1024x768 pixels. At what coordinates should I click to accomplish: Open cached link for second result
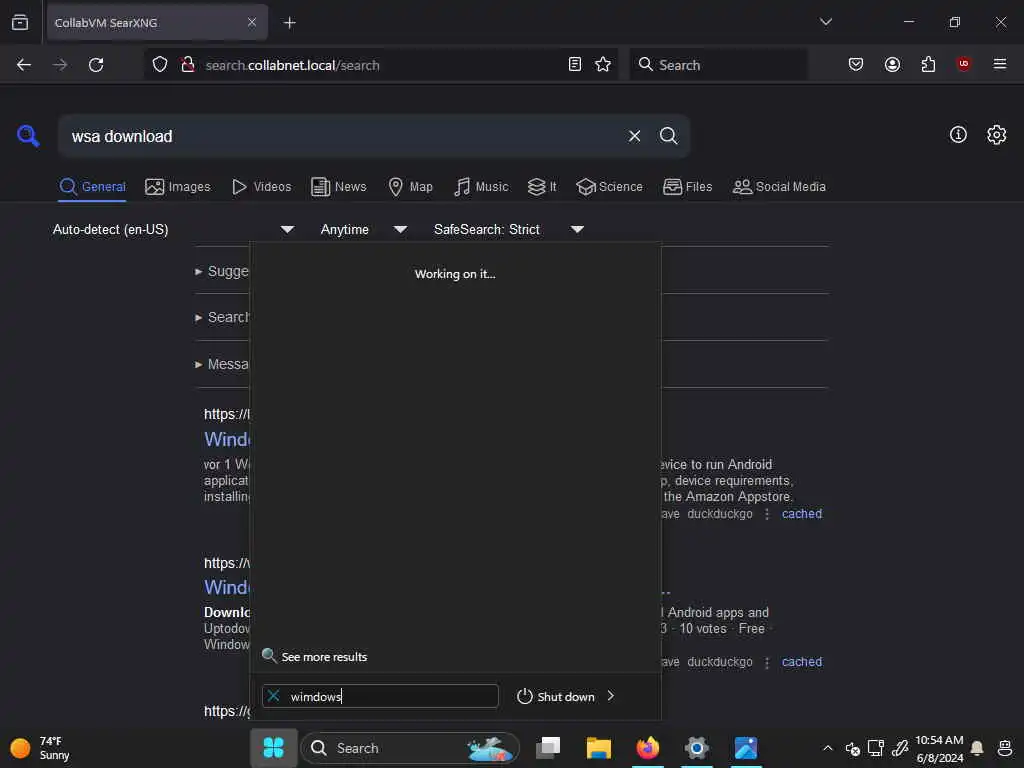(801, 662)
